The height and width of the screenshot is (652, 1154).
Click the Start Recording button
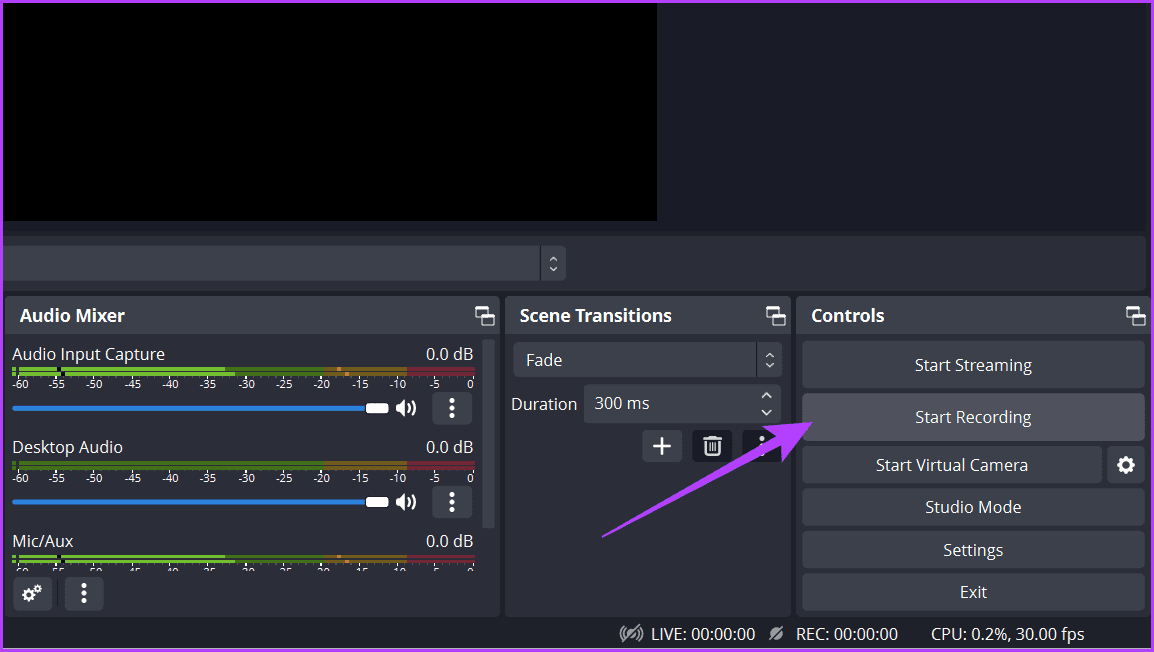point(973,417)
